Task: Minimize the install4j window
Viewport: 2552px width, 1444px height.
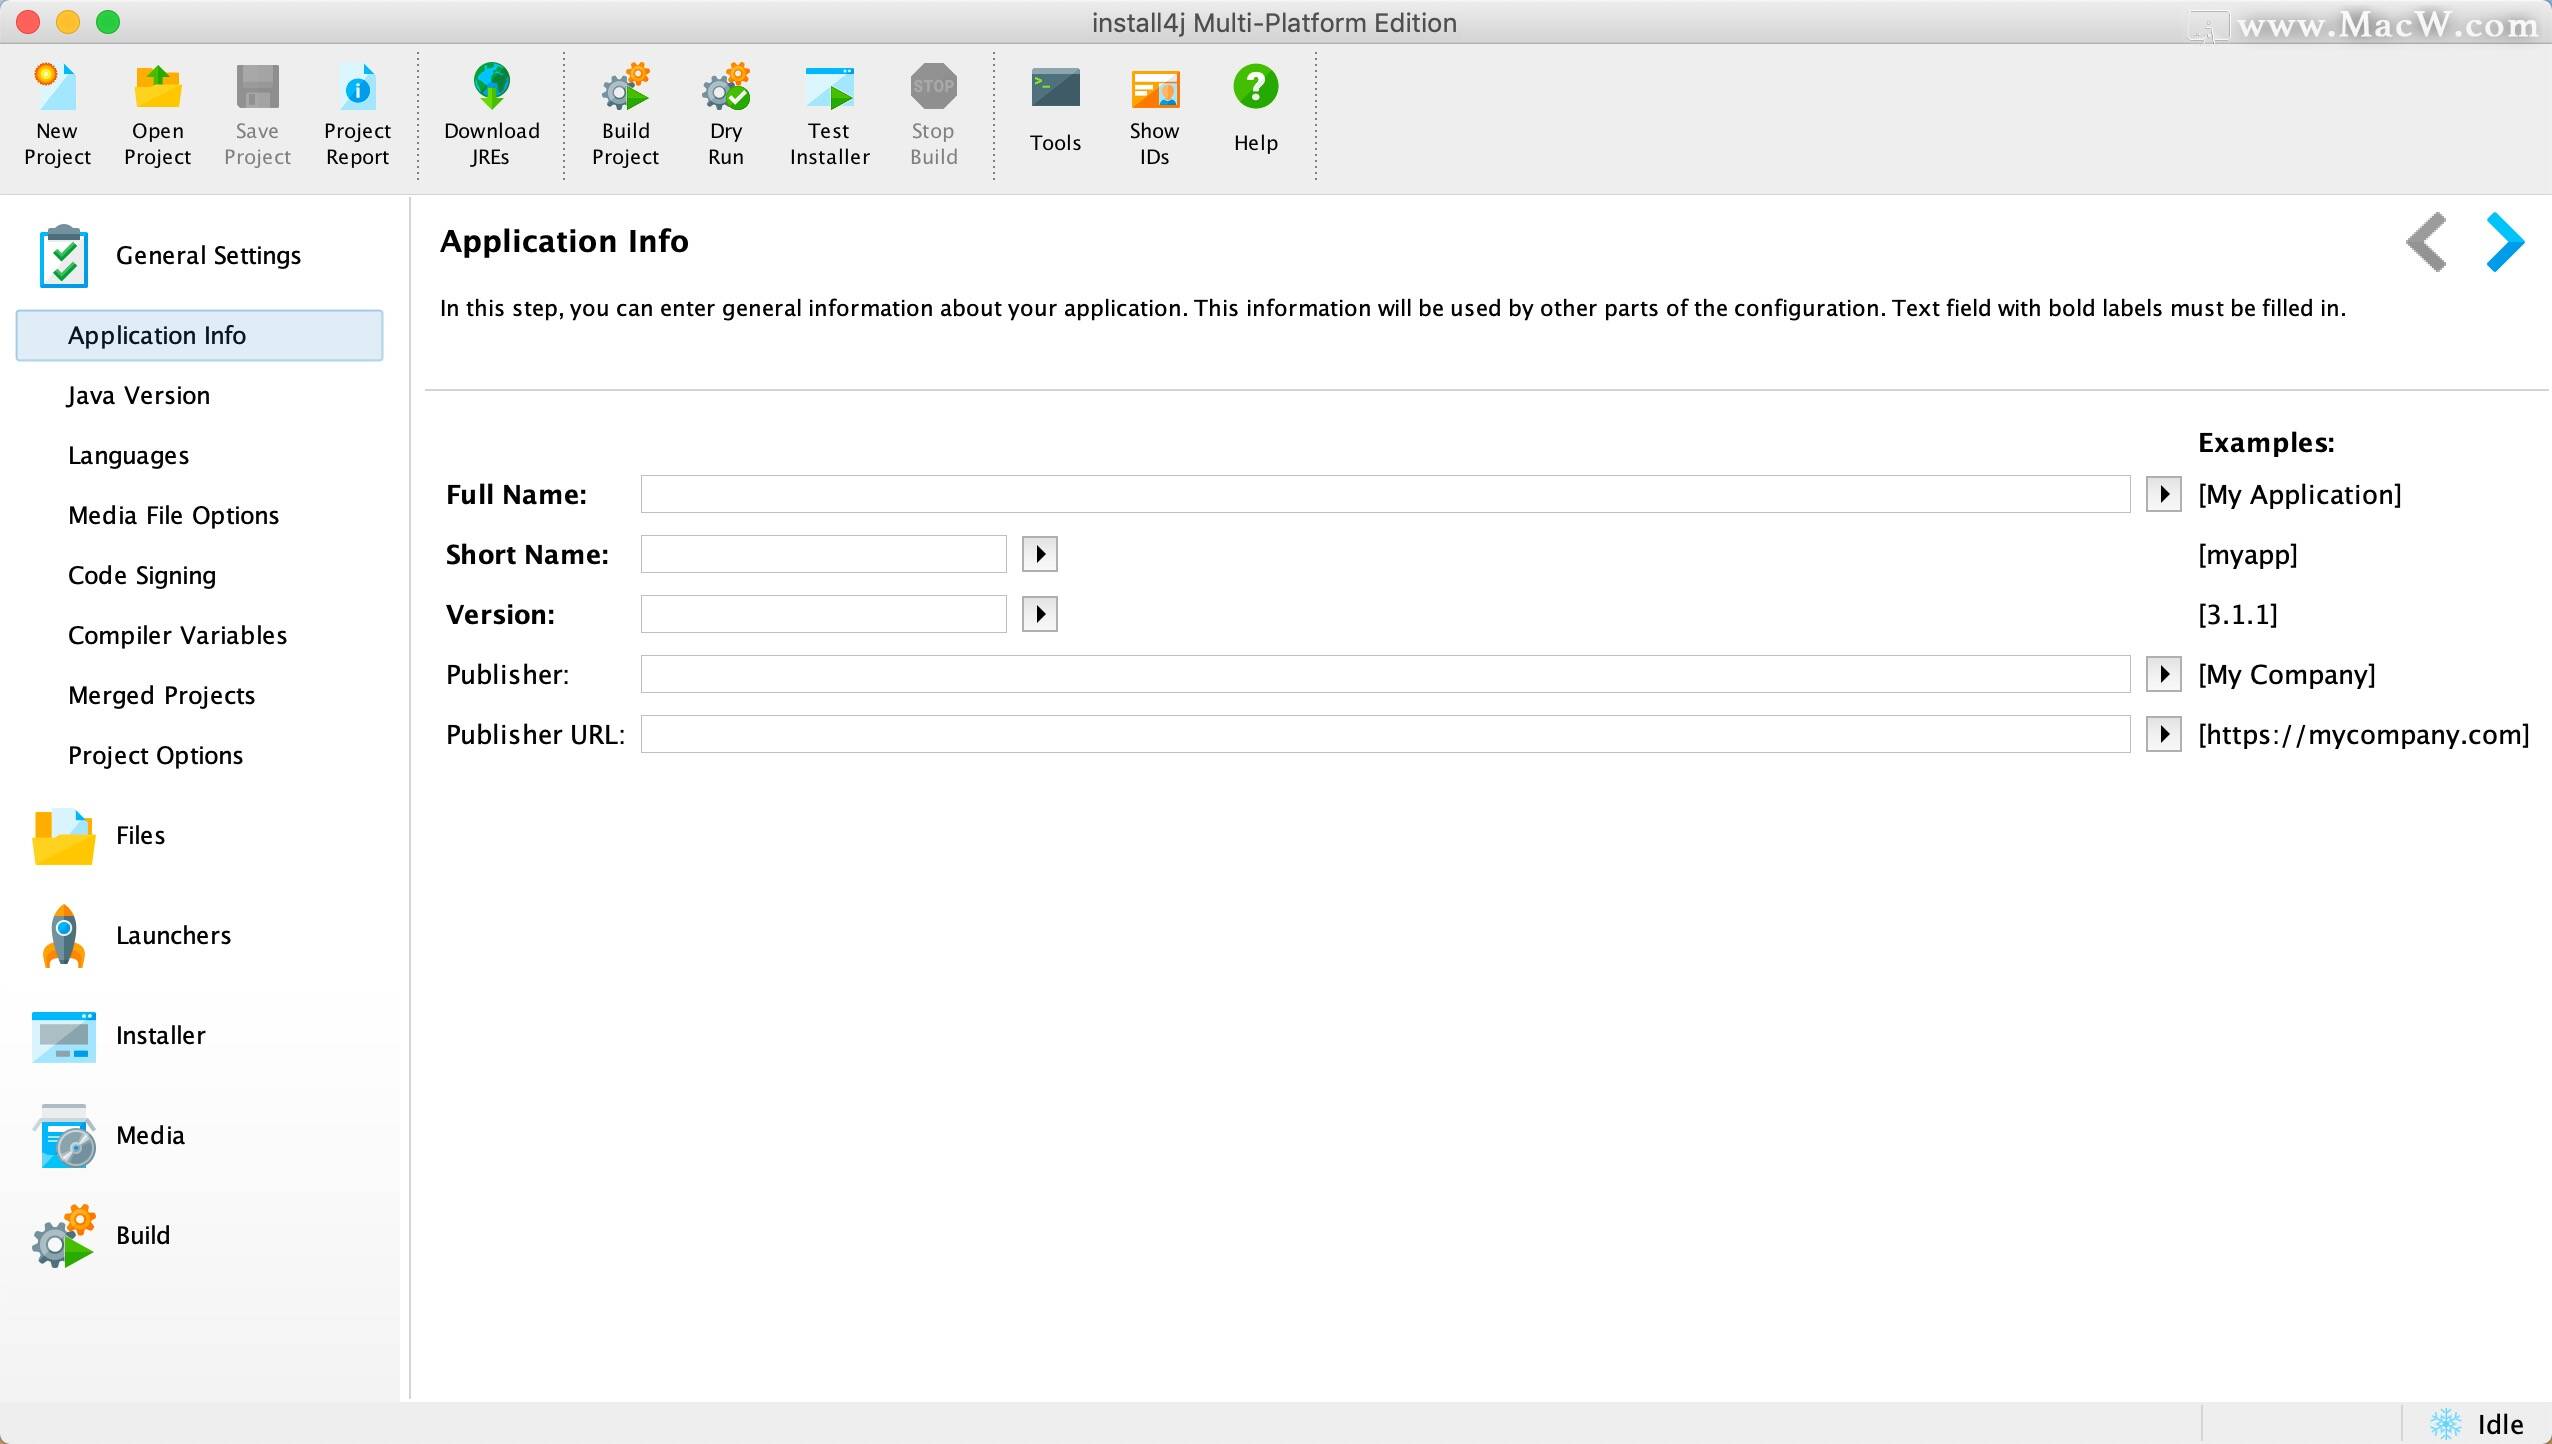Action: [x=68, y=22]
